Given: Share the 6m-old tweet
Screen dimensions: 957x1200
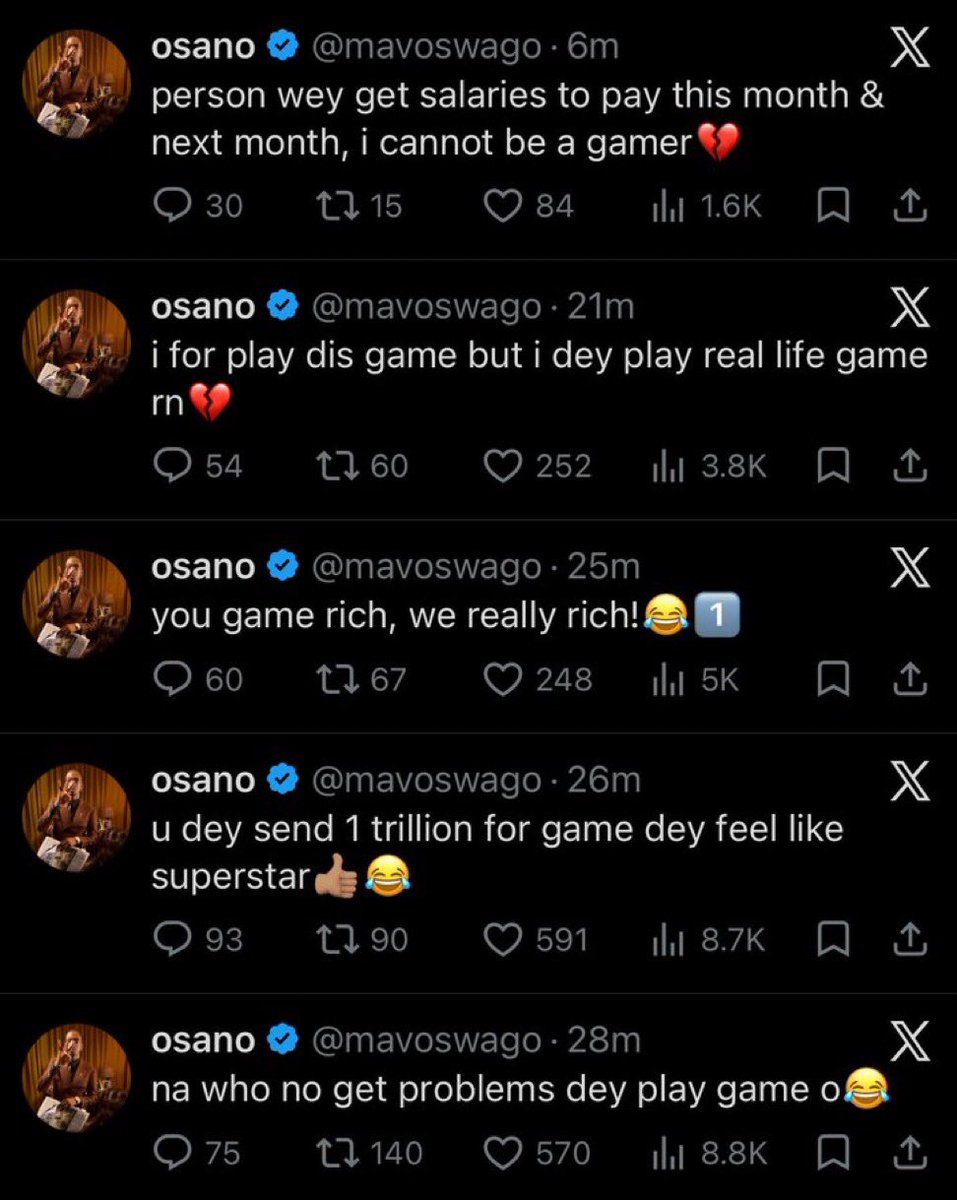Looking at the screenshot, I should coord(908,206).
